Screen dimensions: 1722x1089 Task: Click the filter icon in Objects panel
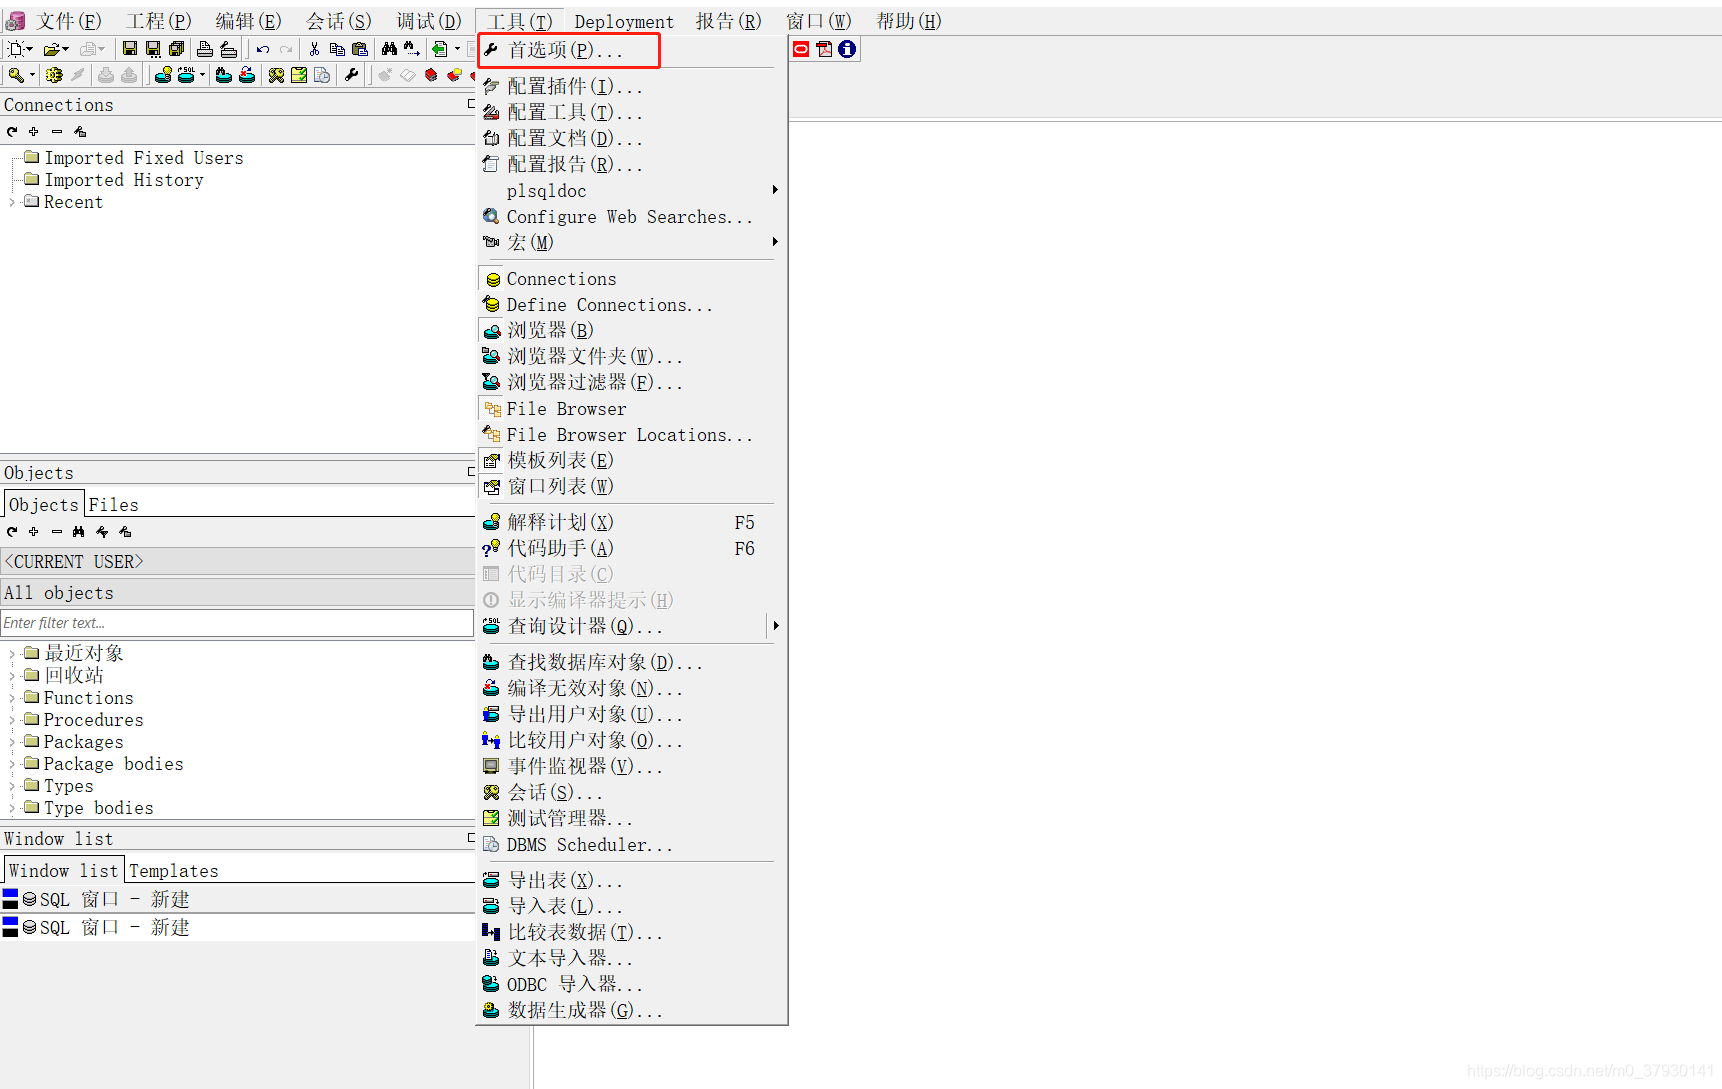(102, 531)
